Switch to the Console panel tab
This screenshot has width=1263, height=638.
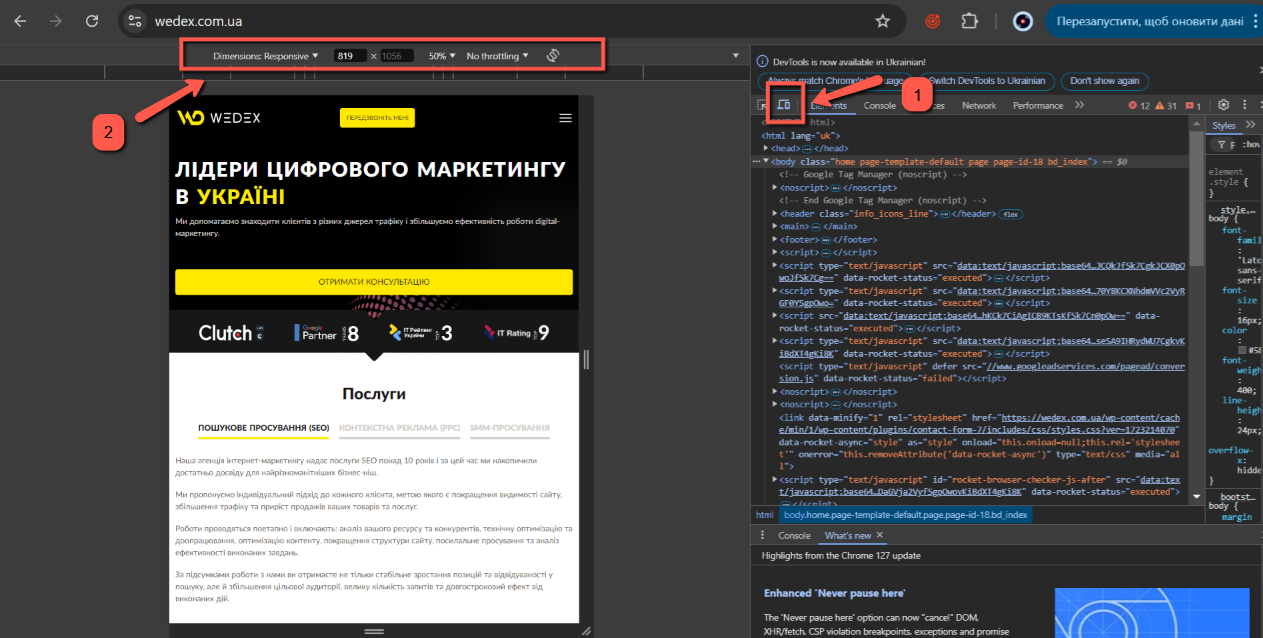point(880,105)
